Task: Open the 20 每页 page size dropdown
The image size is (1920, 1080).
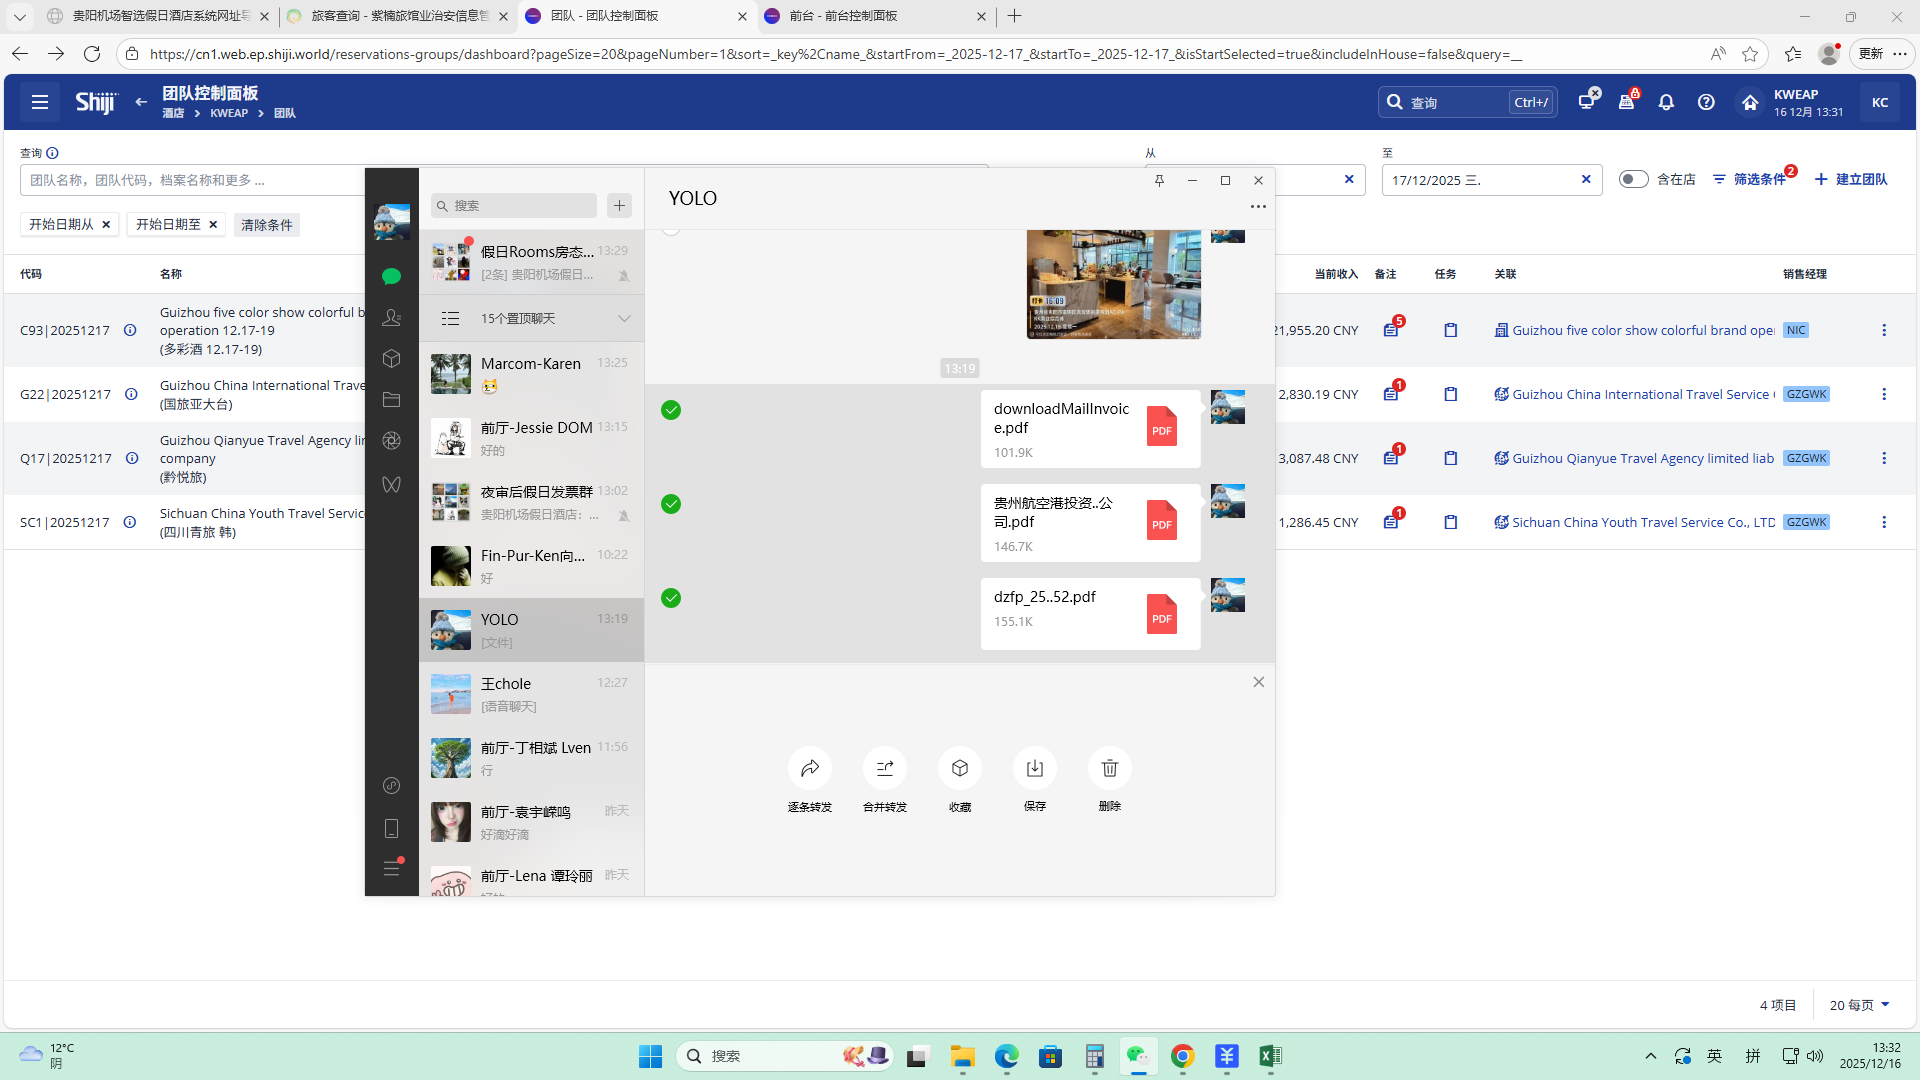Action: (x=1859, y=1005)
